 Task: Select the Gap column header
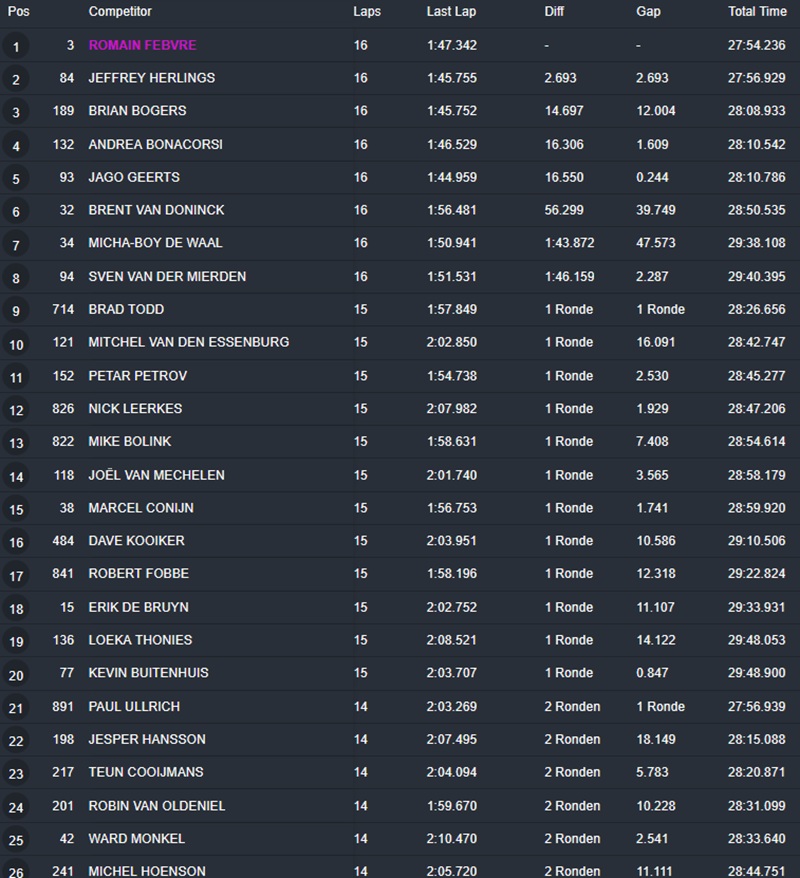(648, 12)
